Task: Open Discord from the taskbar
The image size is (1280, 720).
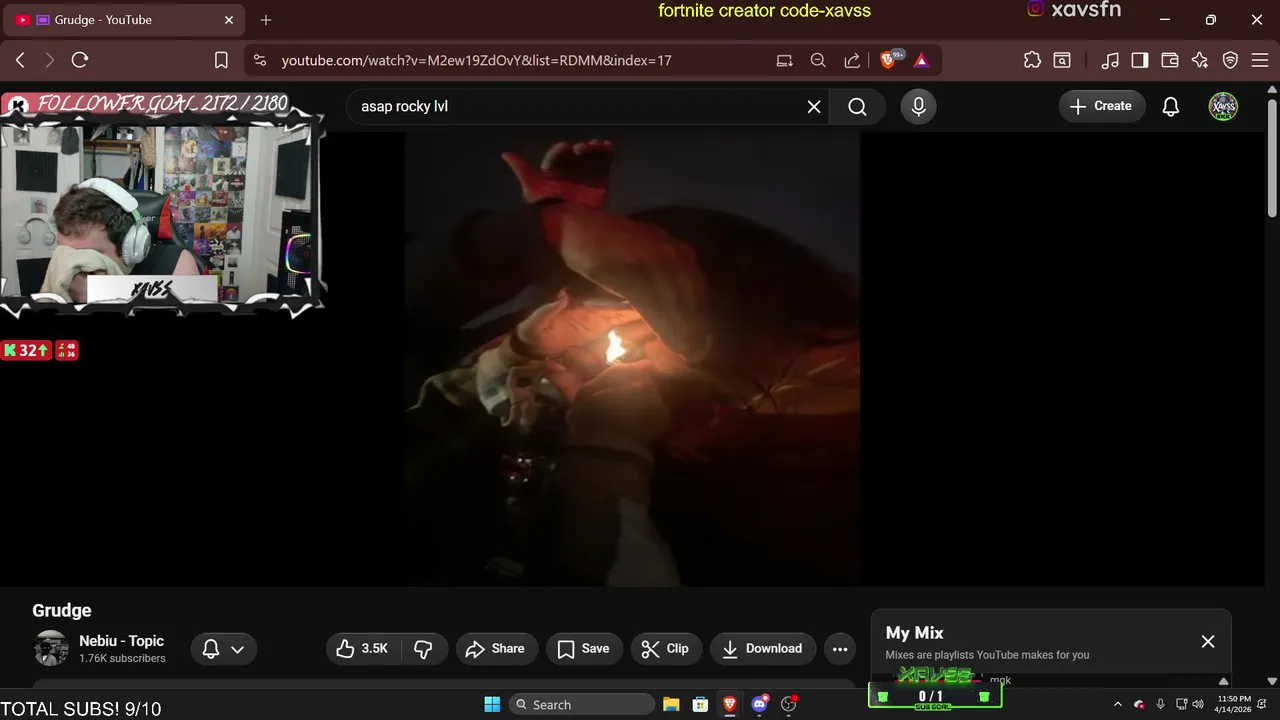Action: [x=760, y=704]
